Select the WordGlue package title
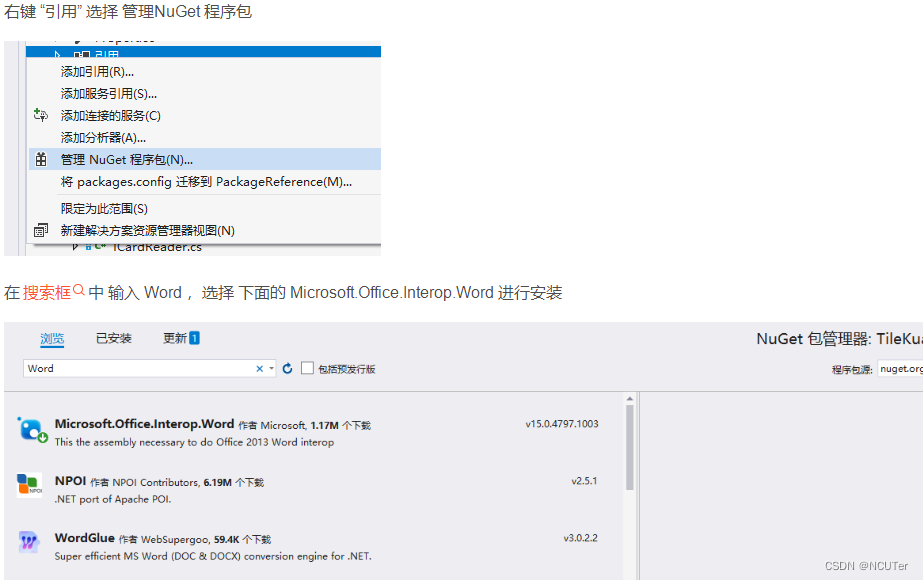This screenshot has height=580, width=923. [x=85, y=538]
